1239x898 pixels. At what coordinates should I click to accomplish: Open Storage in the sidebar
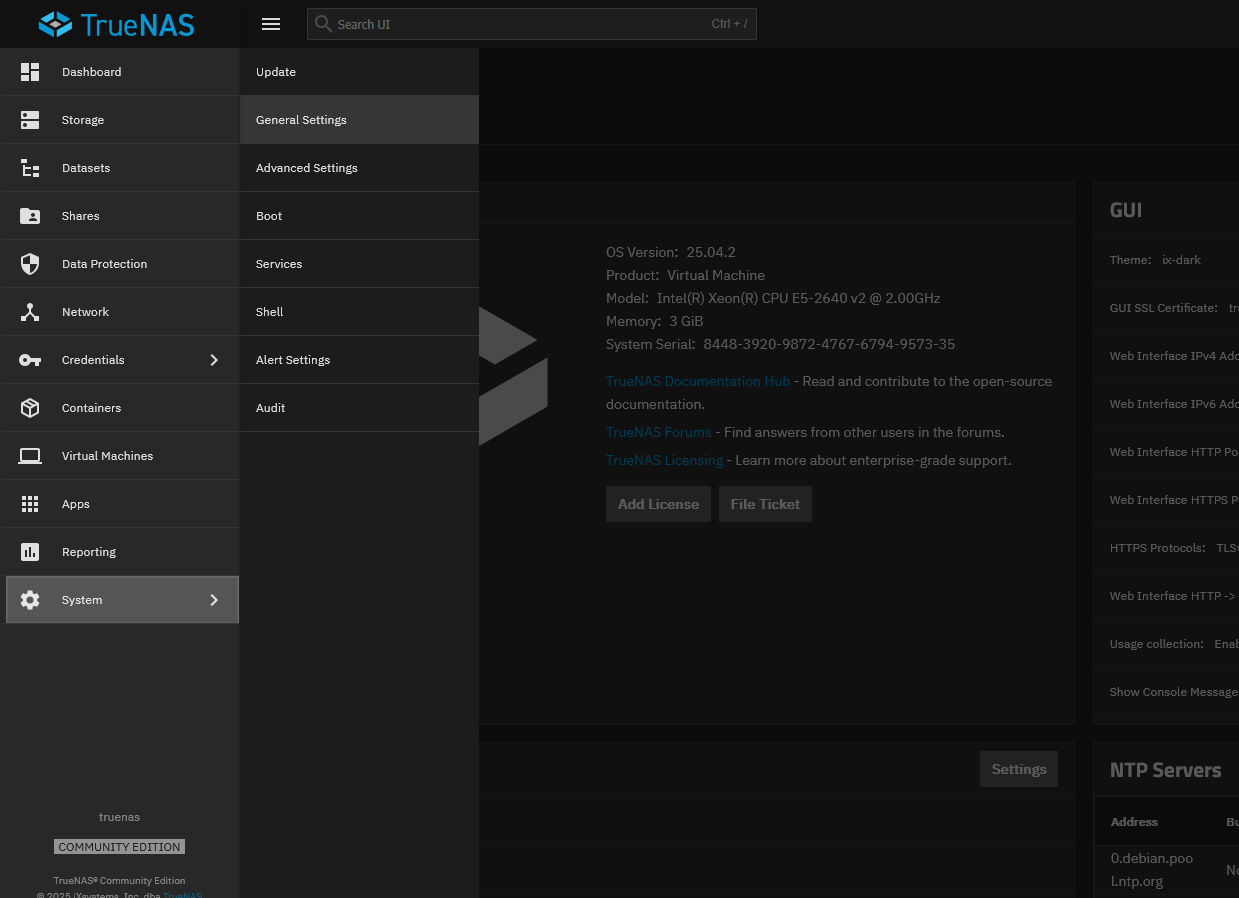tap(120, 120)
